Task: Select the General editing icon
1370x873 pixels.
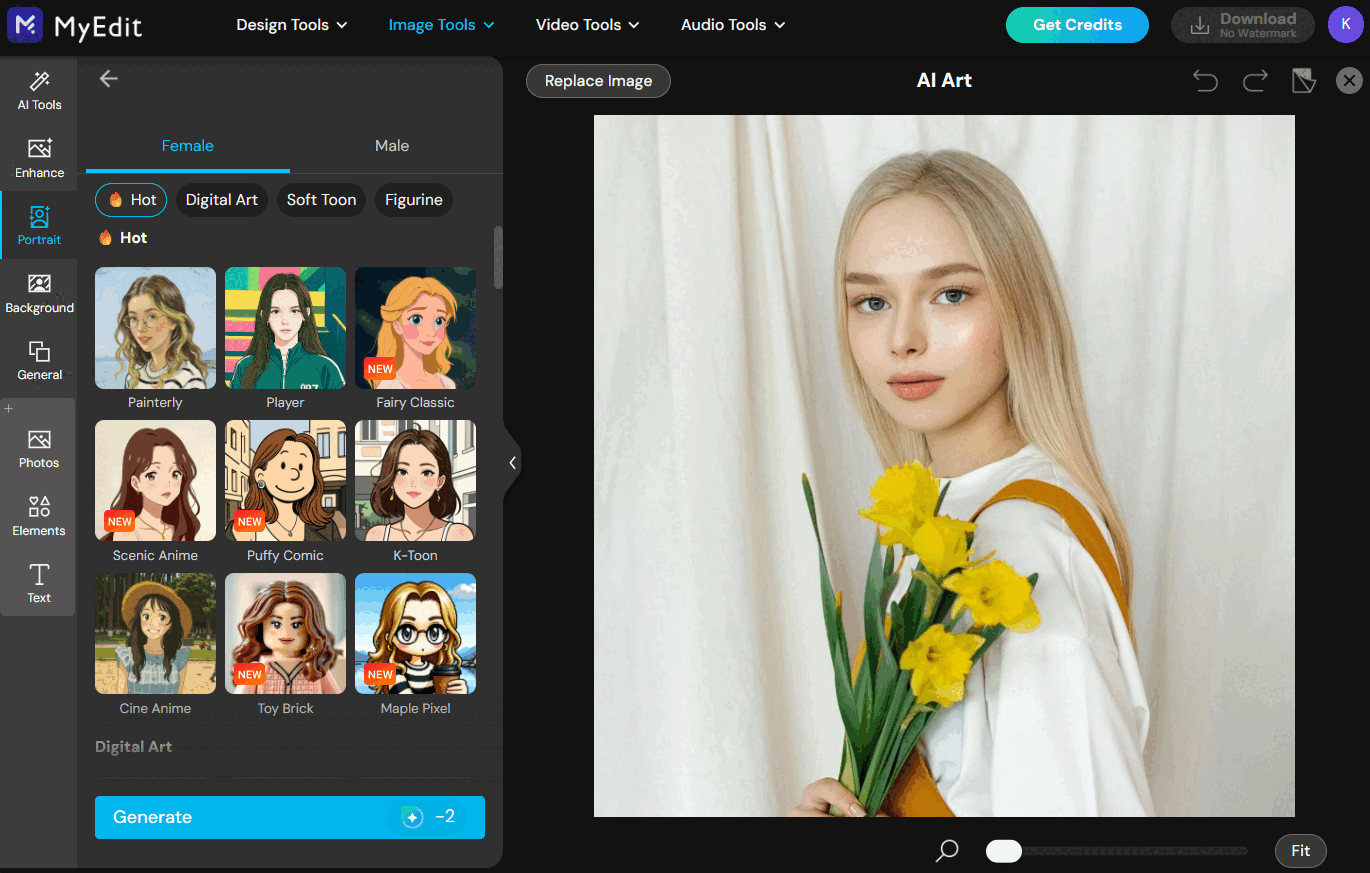Action: [x=39, y=359]
